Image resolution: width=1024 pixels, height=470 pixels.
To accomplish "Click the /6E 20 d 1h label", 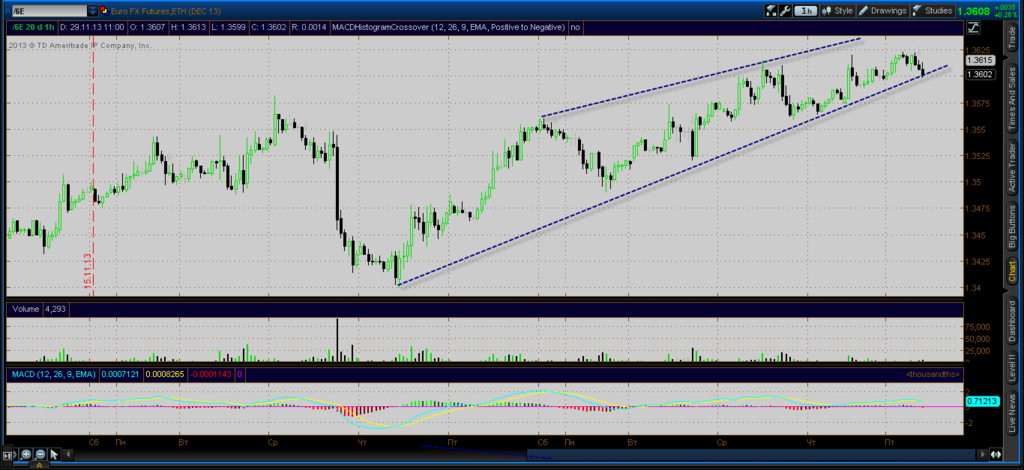I will (31, 27).
